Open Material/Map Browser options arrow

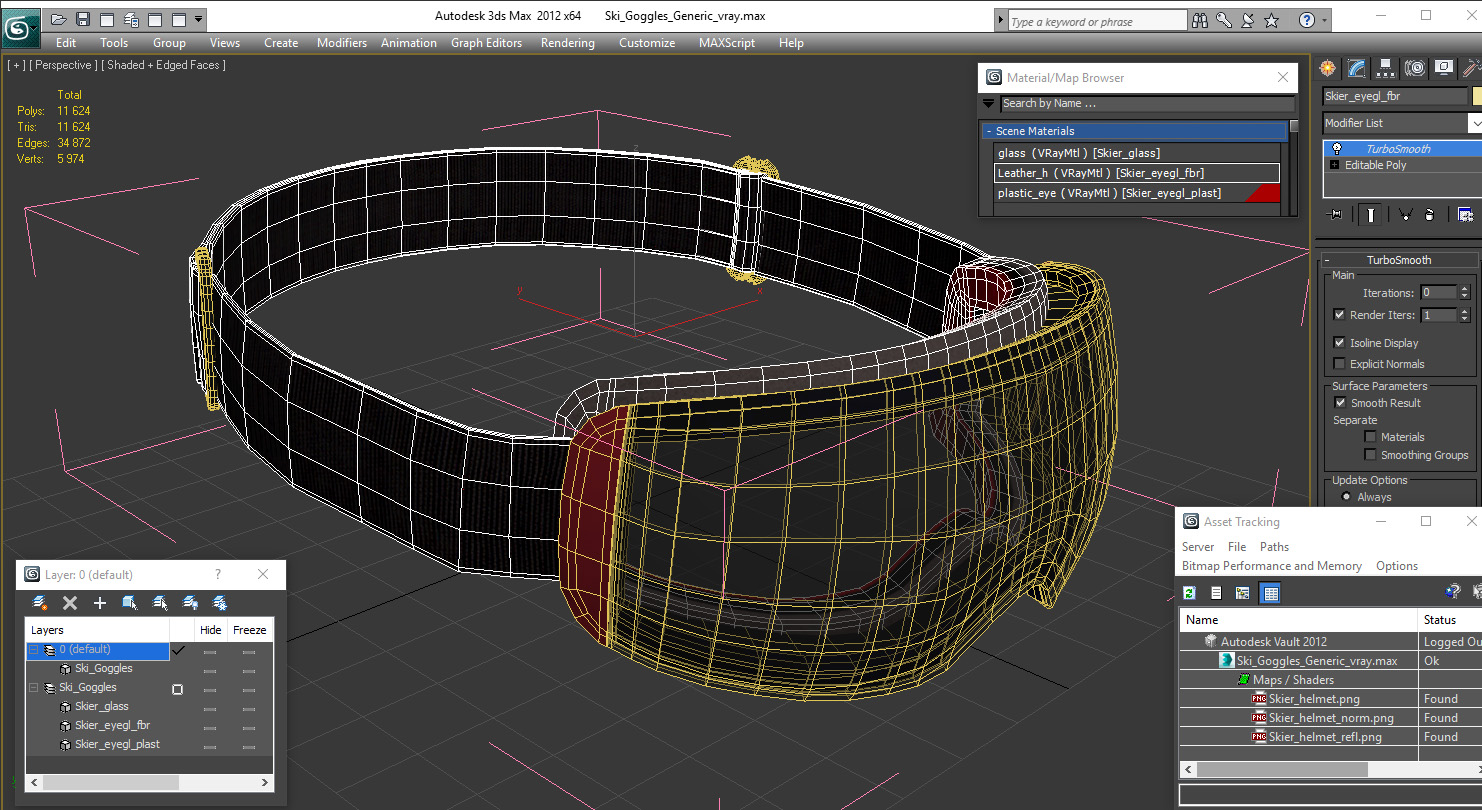click(x=989, y=103)
